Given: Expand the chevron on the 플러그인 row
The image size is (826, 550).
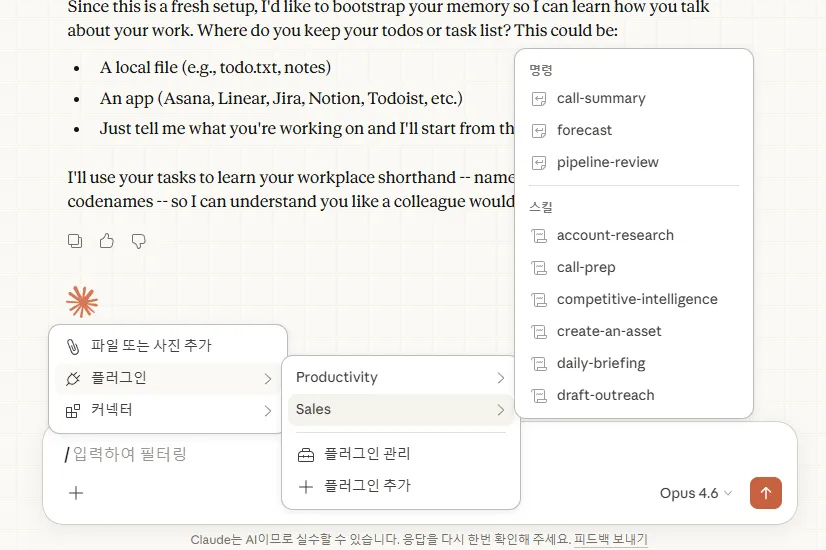Looking at the screenshot, I should 268,379.
